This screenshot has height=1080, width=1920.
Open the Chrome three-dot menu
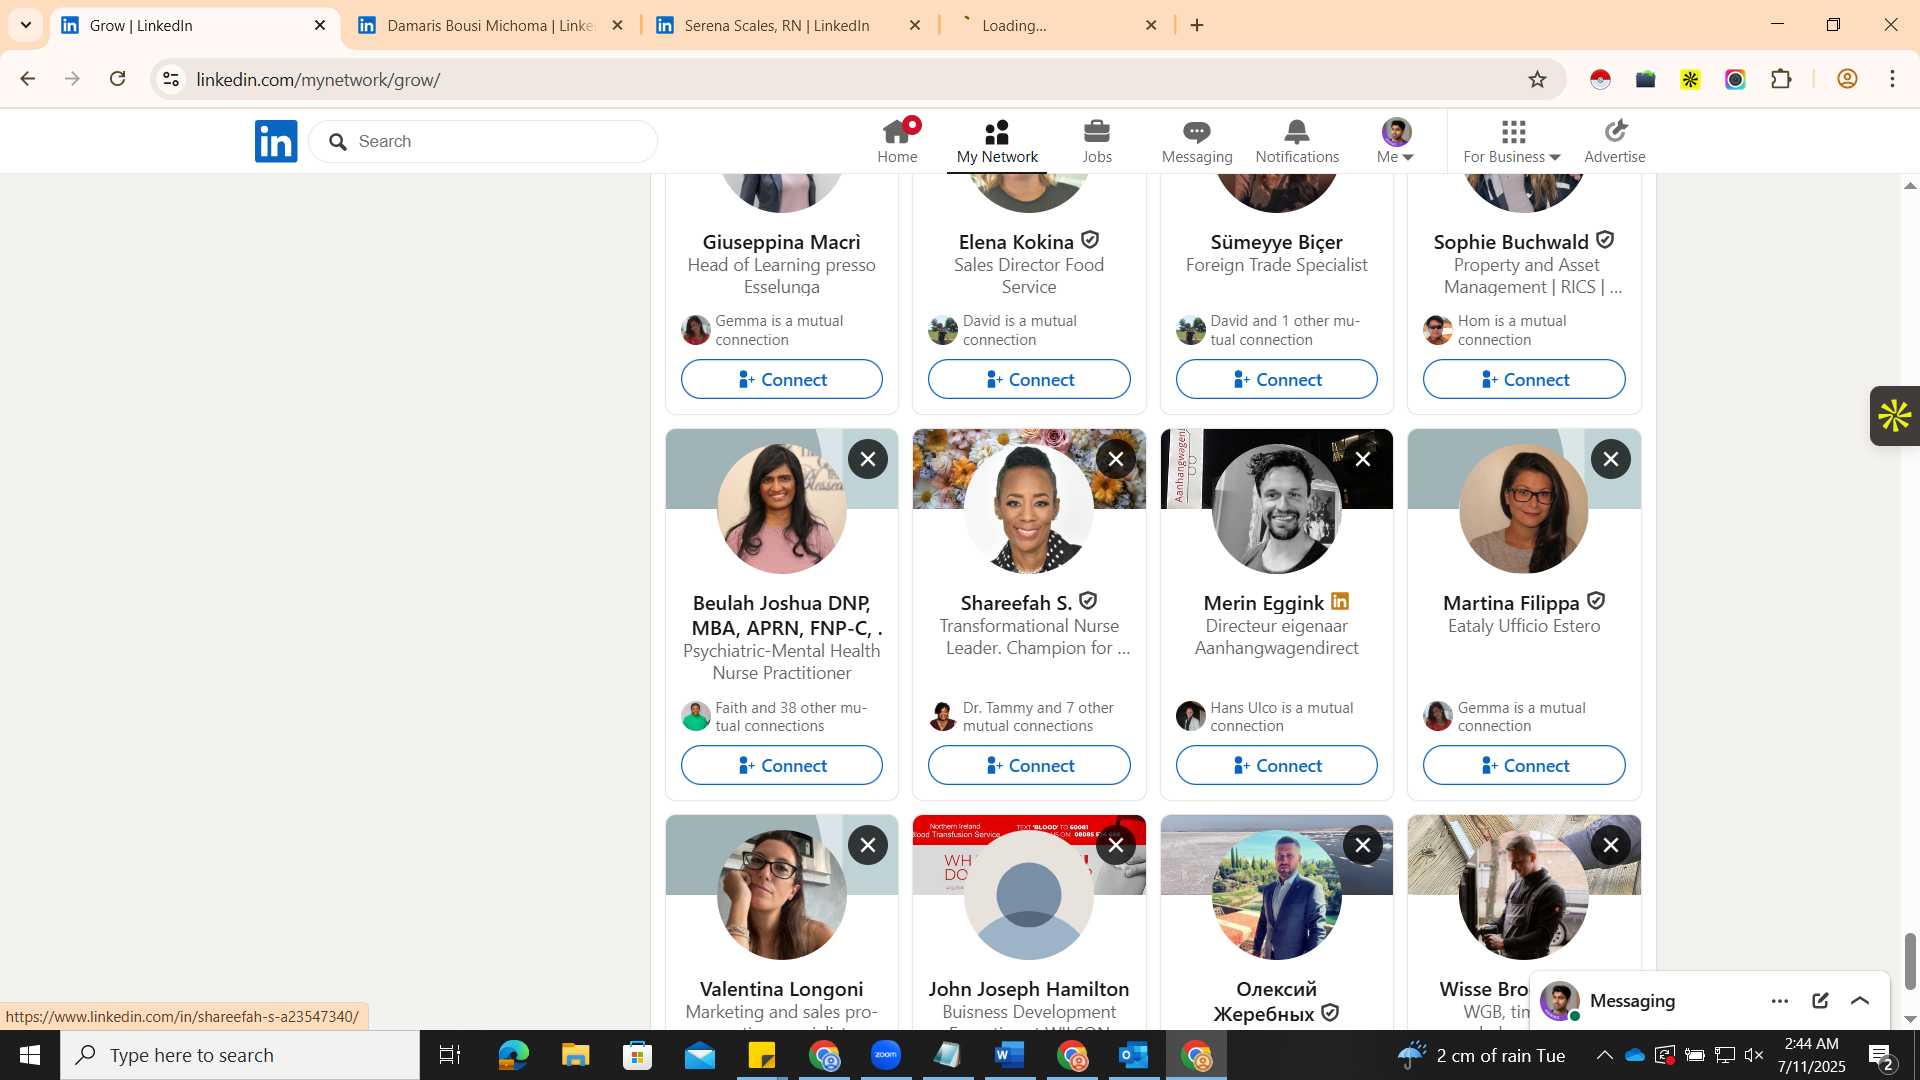pos(1892,79)
